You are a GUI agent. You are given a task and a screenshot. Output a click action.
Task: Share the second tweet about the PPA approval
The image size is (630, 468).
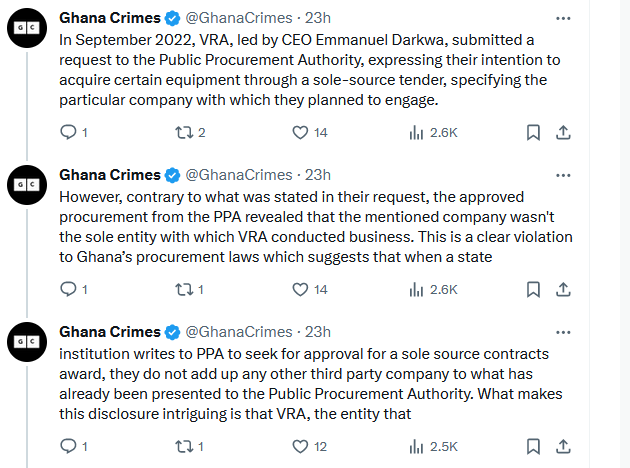click(x=563, y=289)
